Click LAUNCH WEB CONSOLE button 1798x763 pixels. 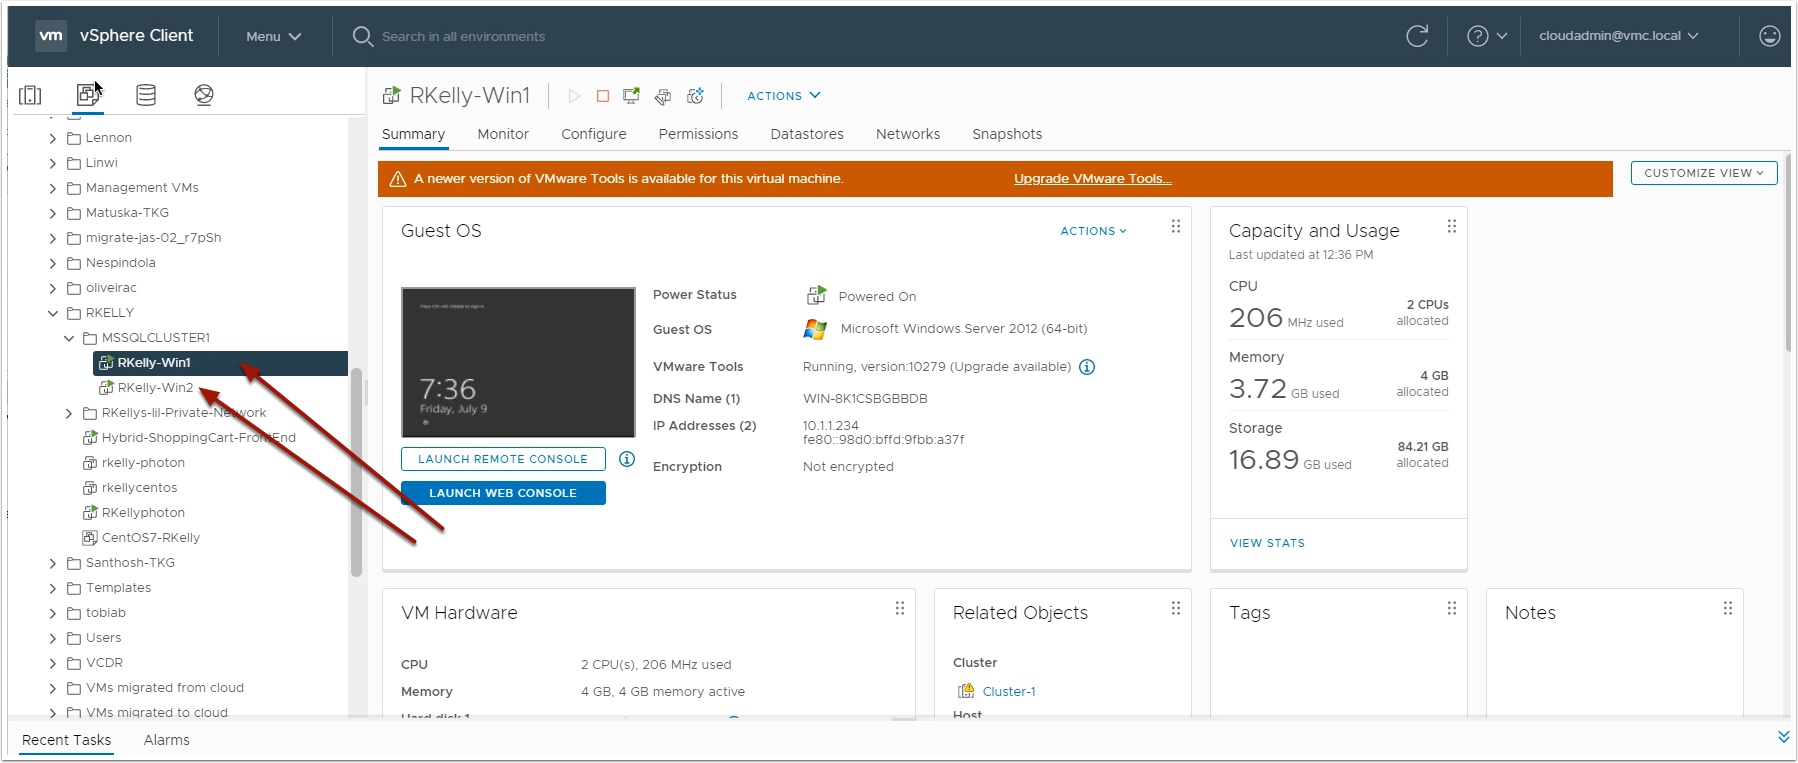click(x=503, y=493)
